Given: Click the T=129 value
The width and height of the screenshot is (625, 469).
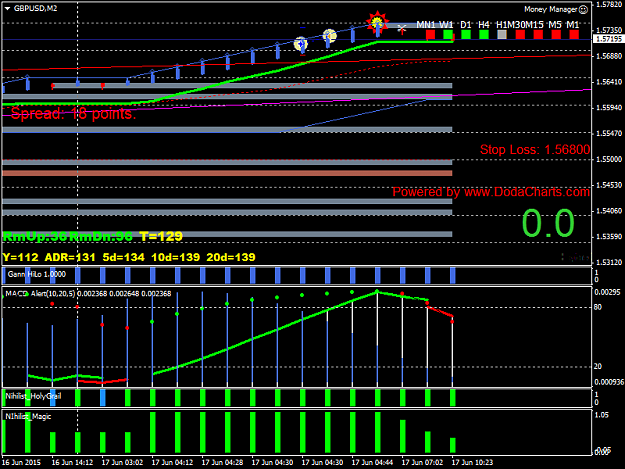Looking at the screenshot, I should coord(161,237).
